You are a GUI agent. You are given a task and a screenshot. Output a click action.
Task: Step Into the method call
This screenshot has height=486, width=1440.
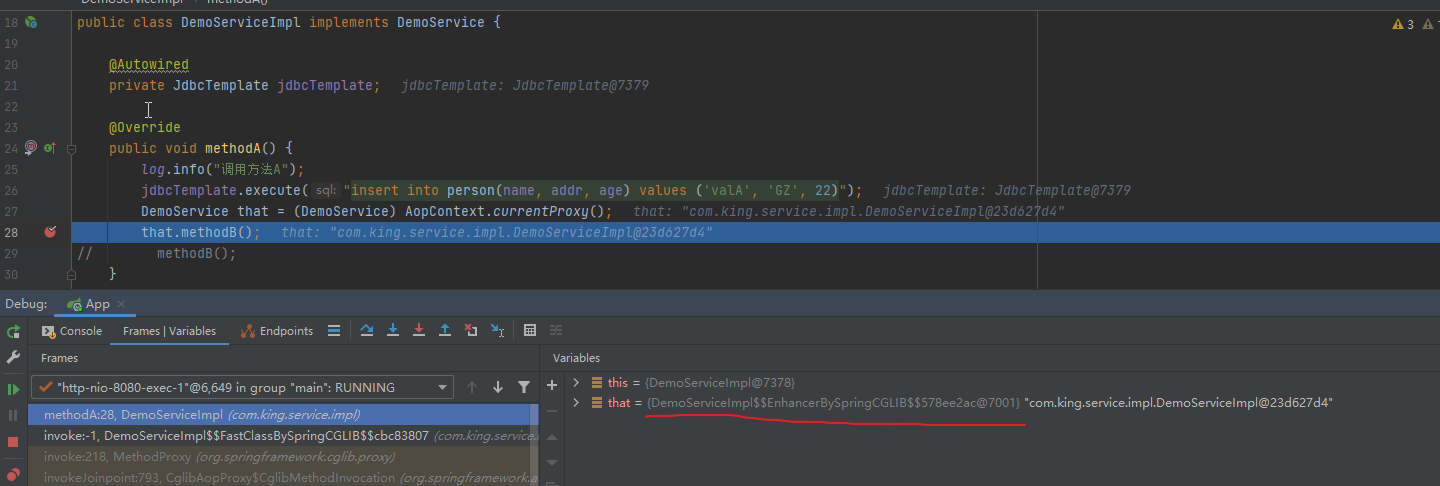[393, 331]
